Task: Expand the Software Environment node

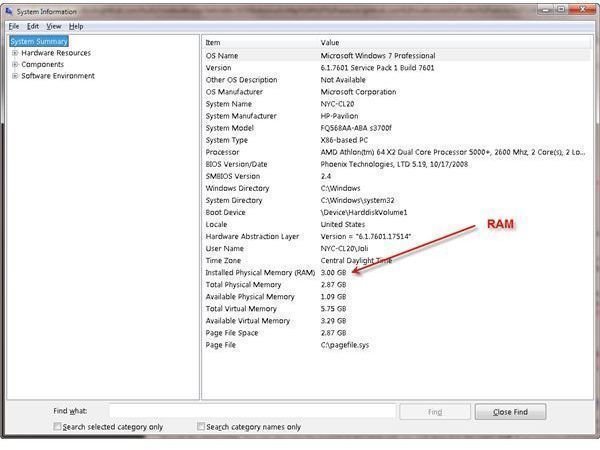Action: (15, 76)
